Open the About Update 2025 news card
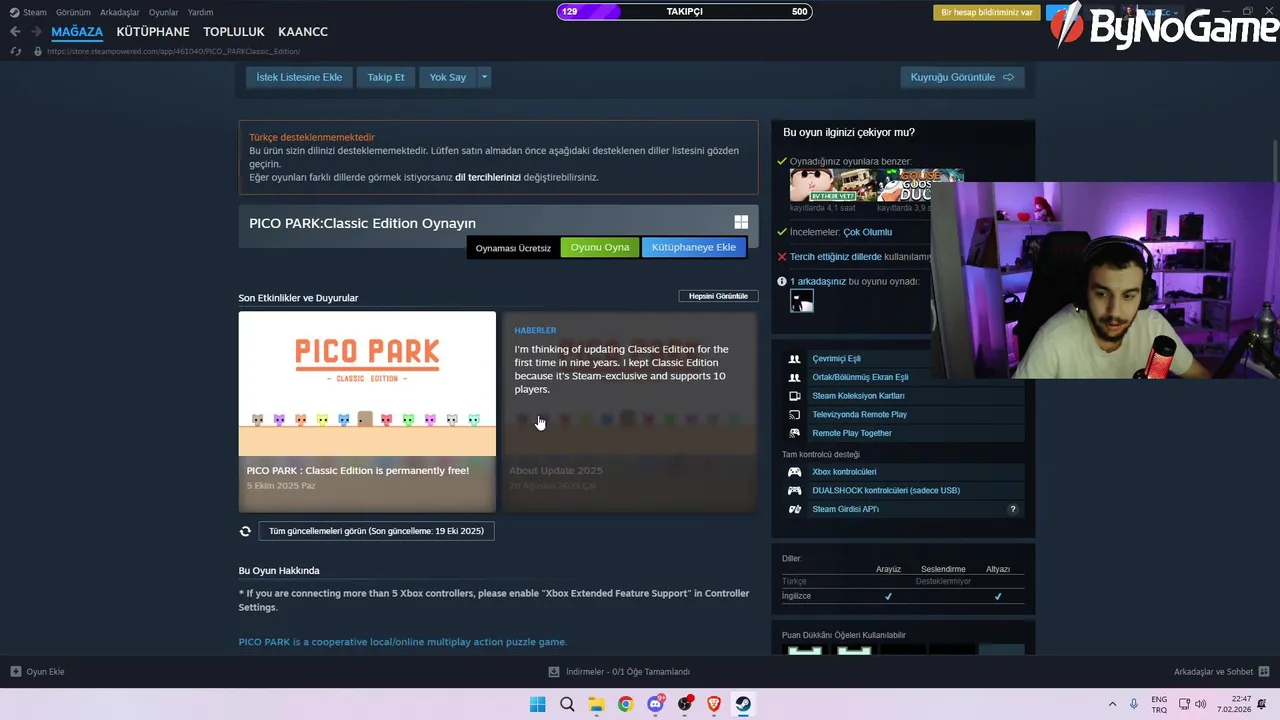 click(630, 412)
